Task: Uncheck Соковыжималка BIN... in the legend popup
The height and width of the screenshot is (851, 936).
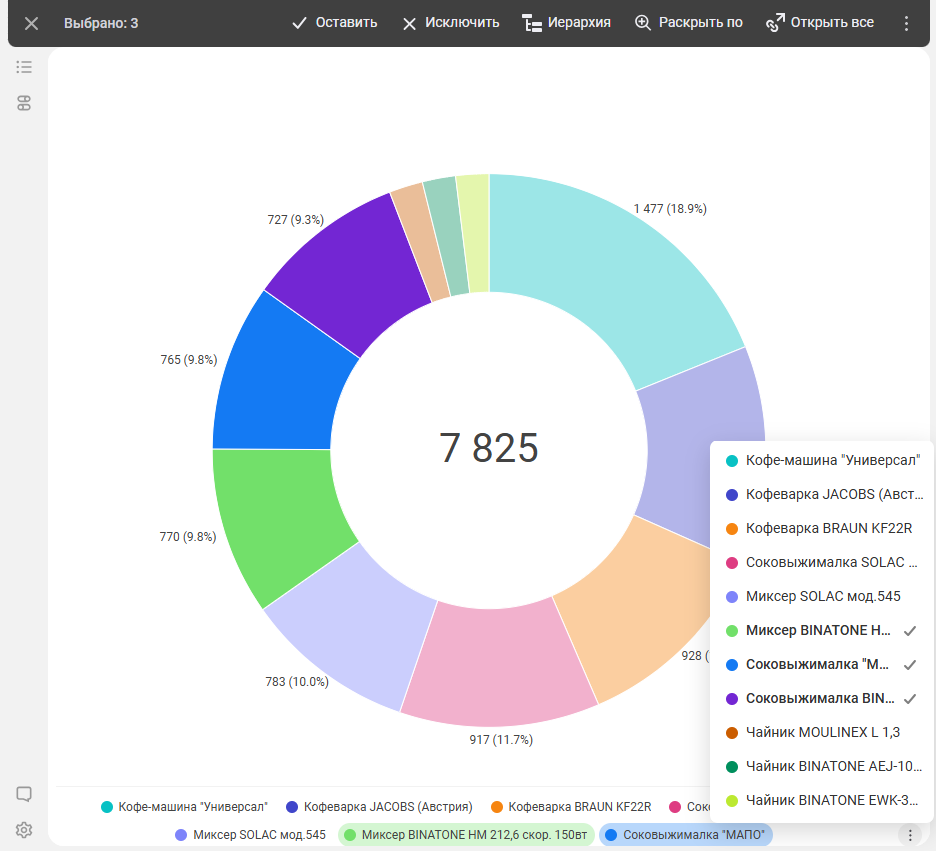Action: pyautogui.click(x=820, y=698)
